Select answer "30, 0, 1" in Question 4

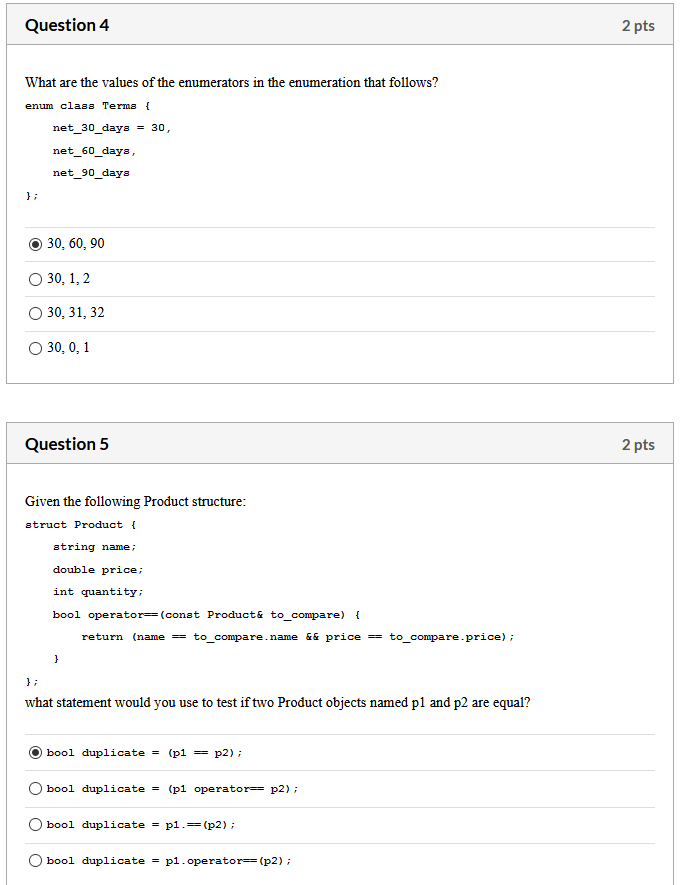point(35,347)
